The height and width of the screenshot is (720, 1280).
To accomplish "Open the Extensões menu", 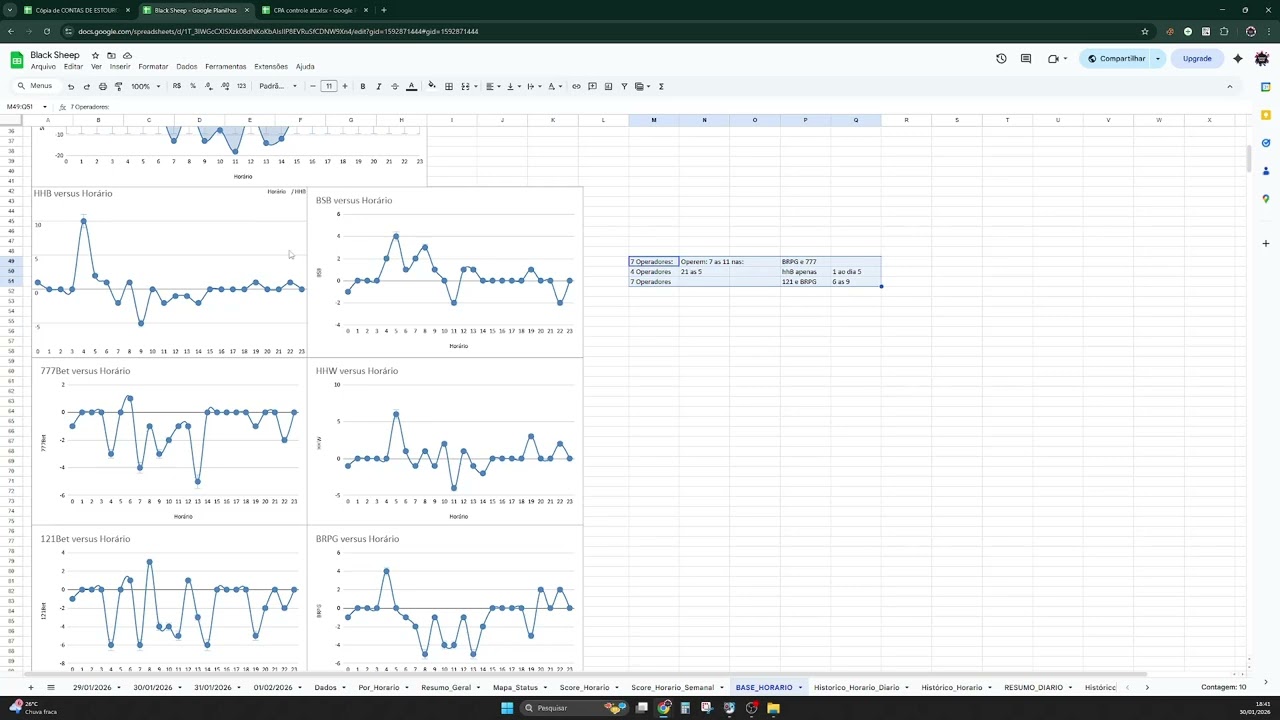I will pos(271,67).
